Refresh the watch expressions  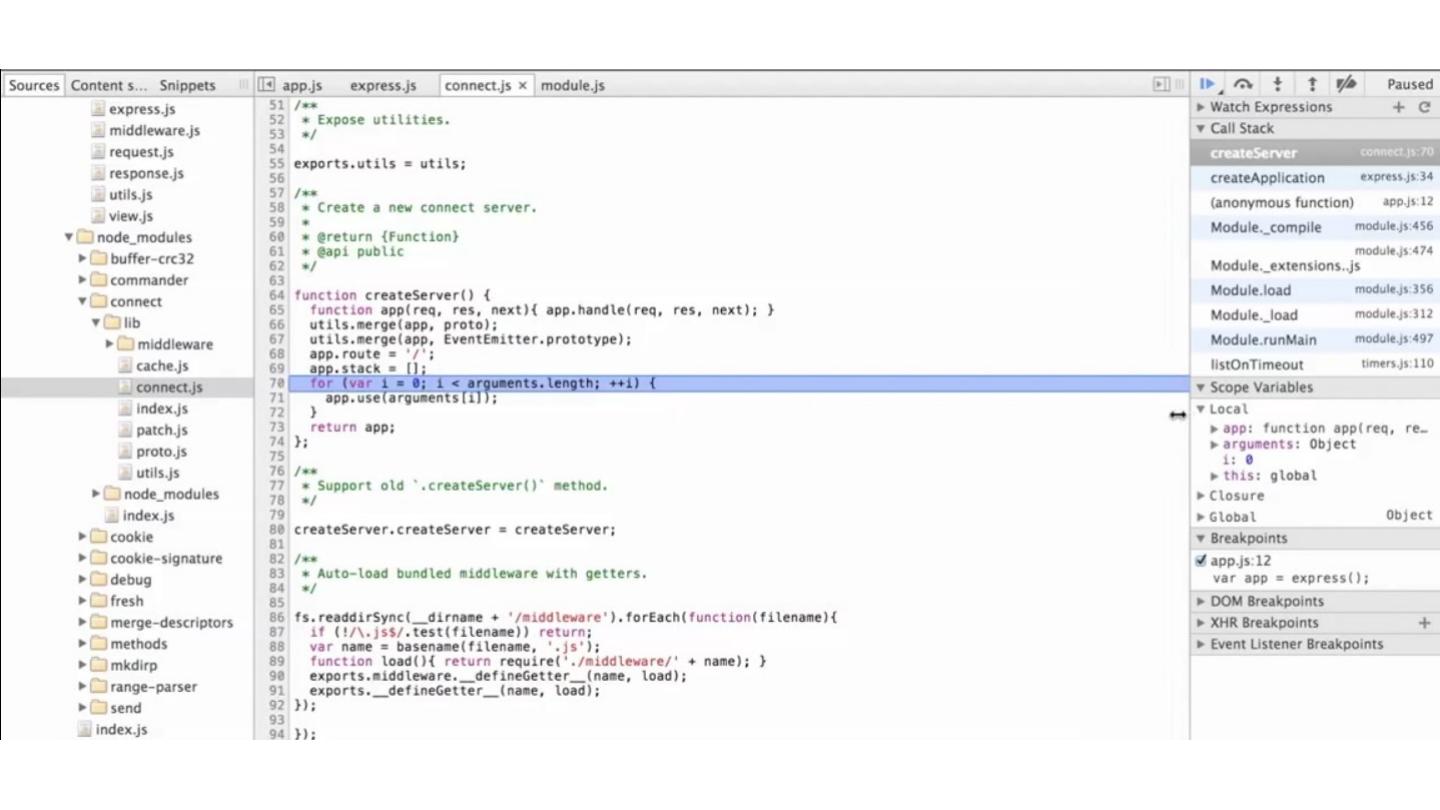pos(1424,107)
